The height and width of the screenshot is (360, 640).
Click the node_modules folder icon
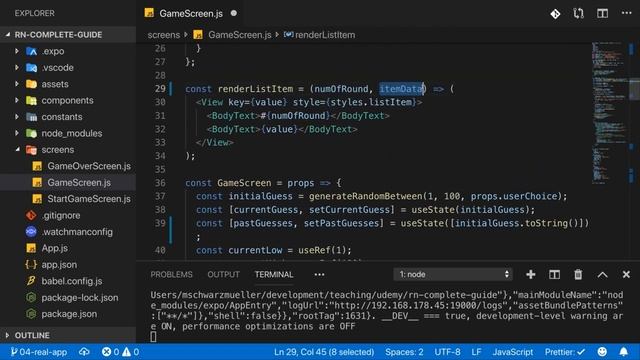click(31, 133)
